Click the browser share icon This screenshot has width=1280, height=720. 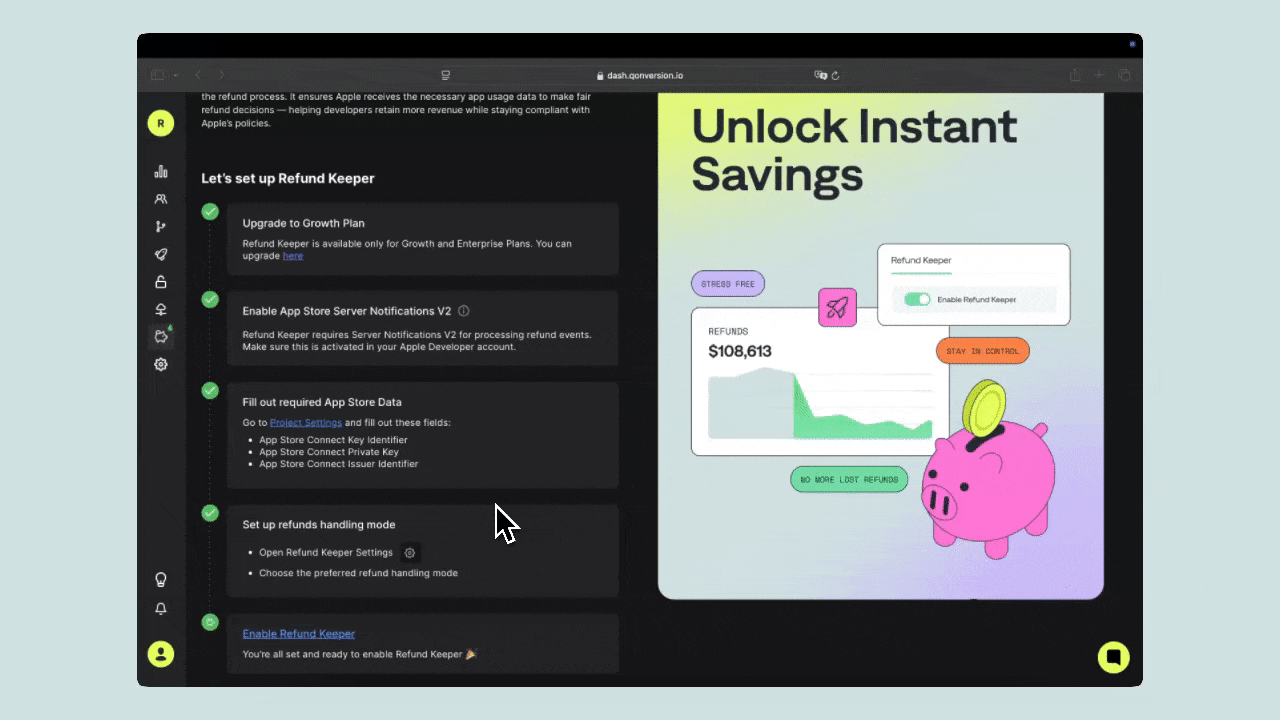1075,75
